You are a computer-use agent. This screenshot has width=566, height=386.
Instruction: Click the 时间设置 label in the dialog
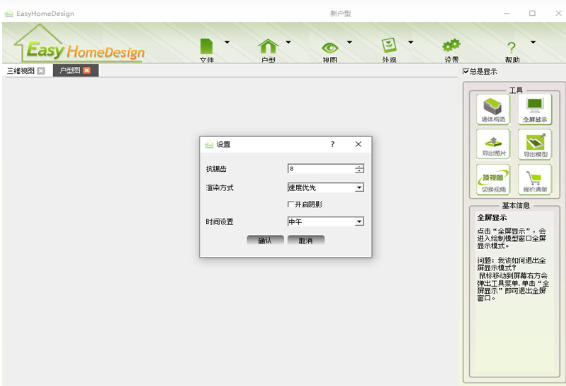(219, 222)
